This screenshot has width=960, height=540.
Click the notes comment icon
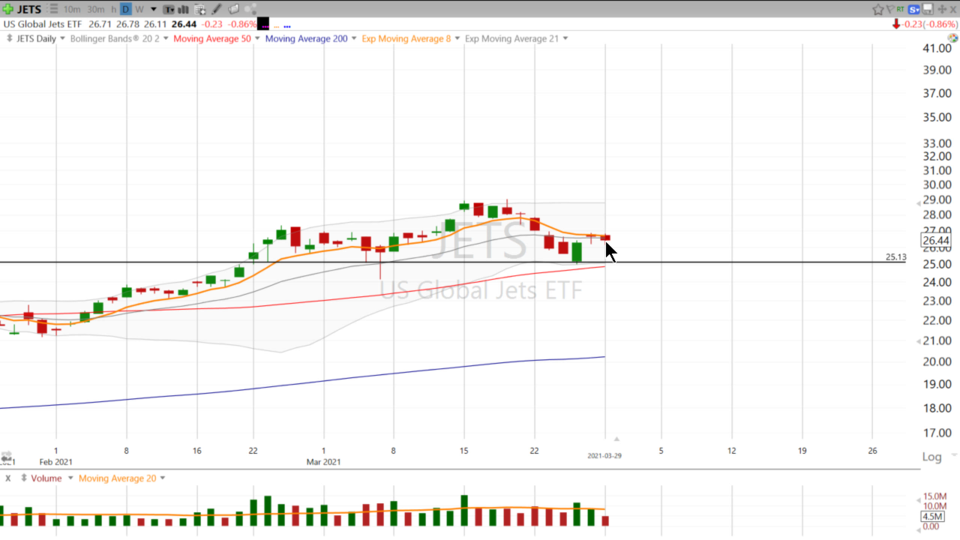point(233,9)
